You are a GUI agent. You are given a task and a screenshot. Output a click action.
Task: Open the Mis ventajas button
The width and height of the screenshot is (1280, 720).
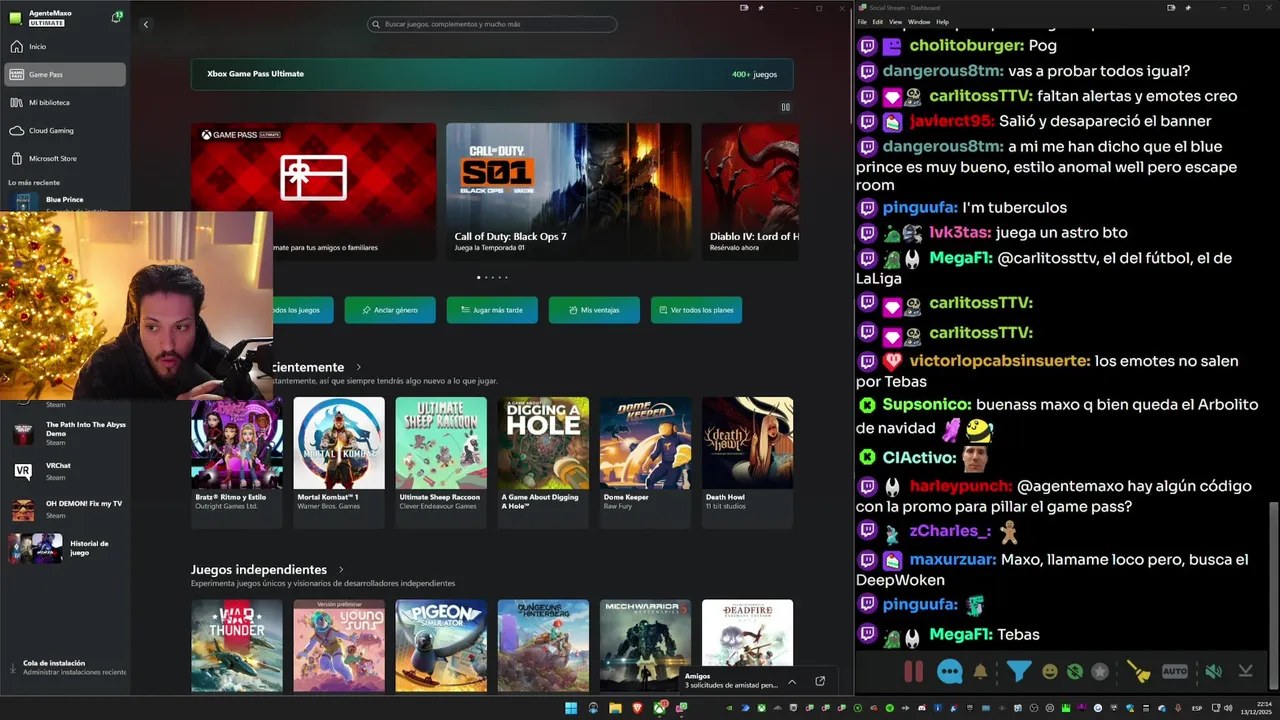pos(594,310)
